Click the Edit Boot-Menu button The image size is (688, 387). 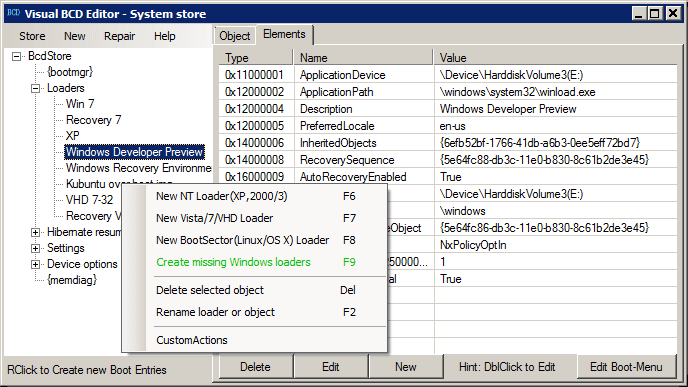coord(626,367)
